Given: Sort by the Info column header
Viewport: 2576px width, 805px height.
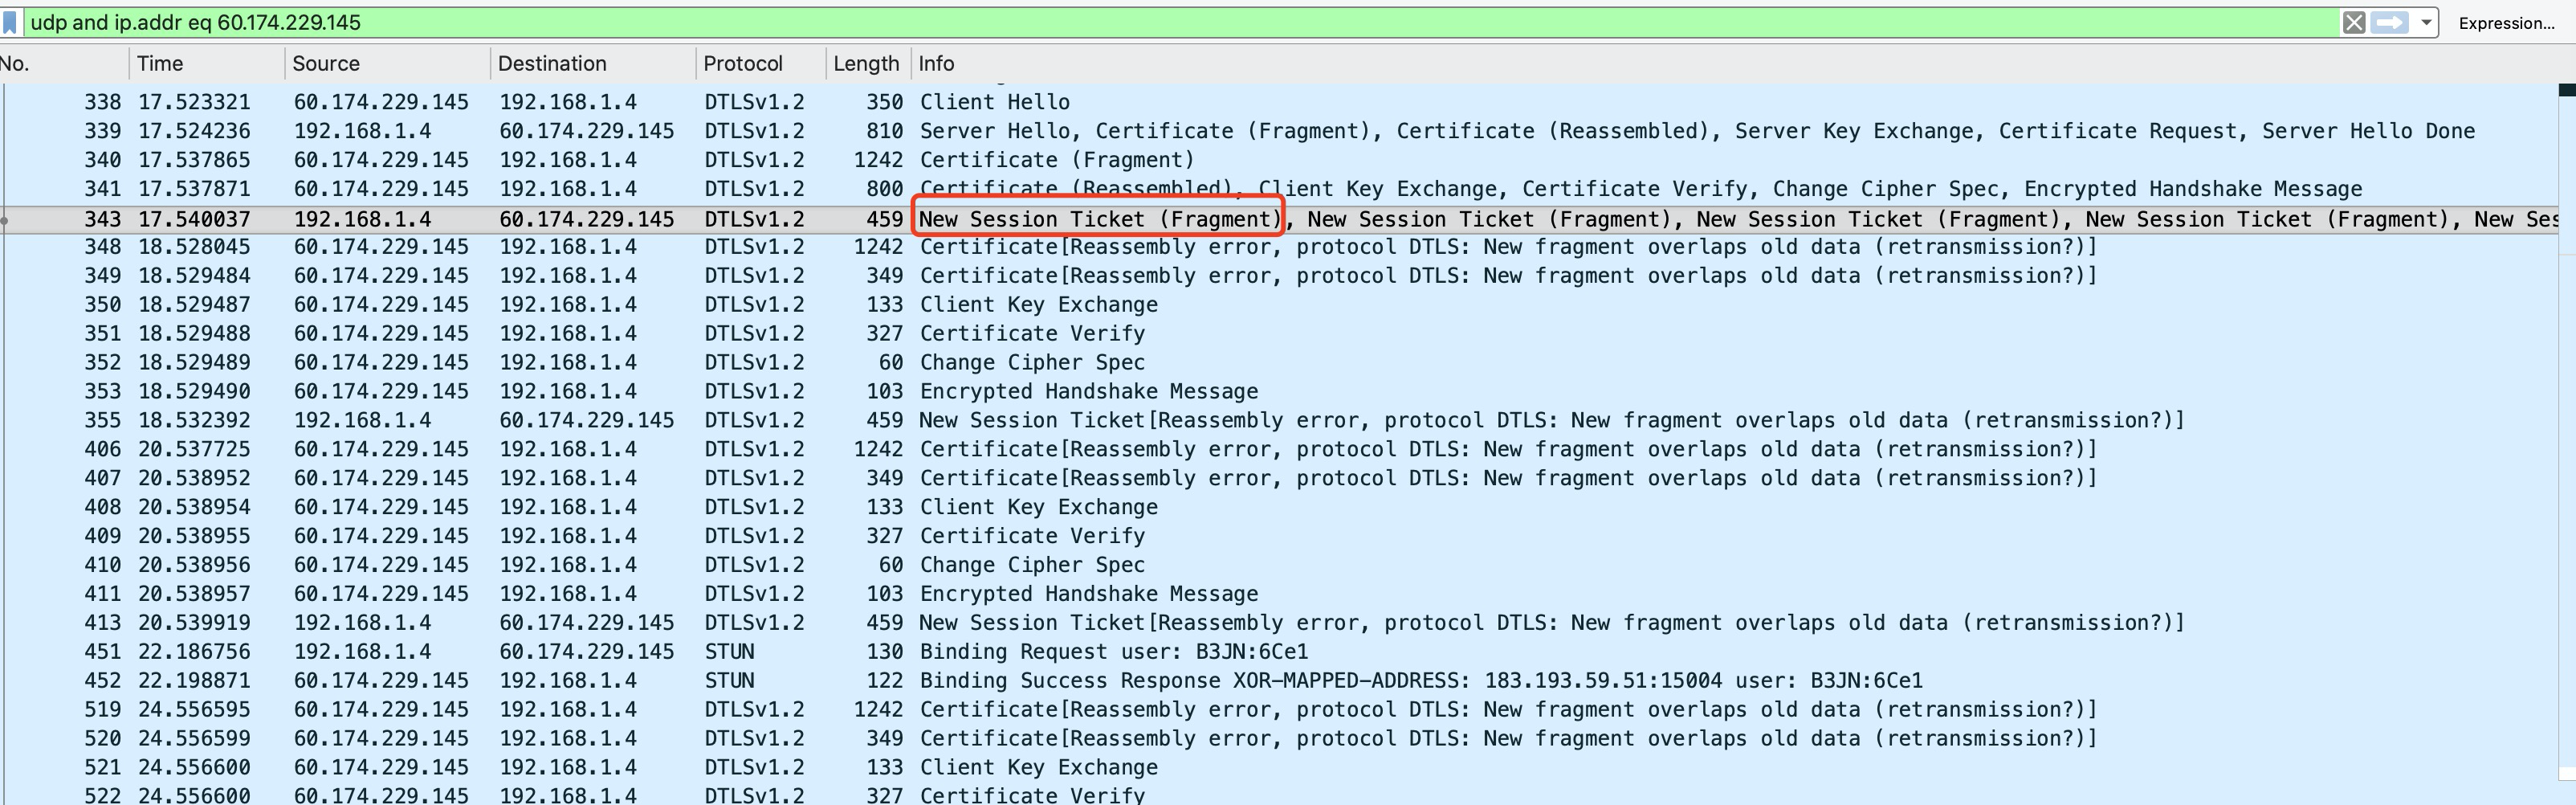Looking at the screenshot, I should pyautogui.click(x=1735, y=63).
